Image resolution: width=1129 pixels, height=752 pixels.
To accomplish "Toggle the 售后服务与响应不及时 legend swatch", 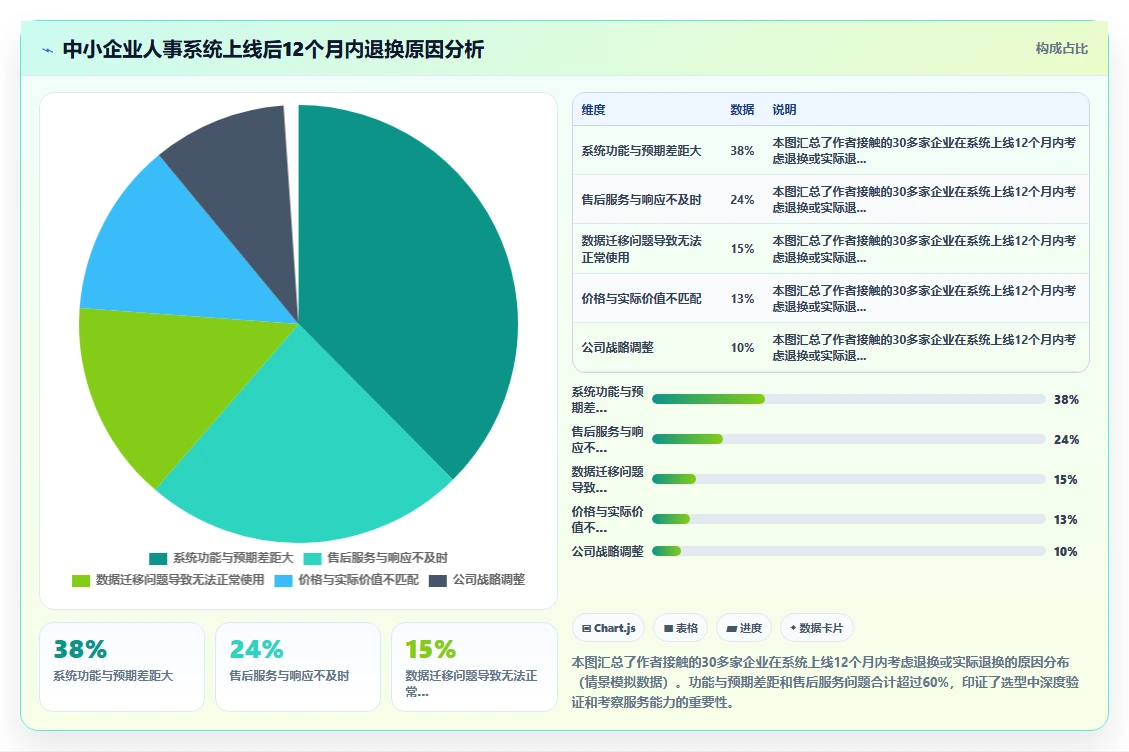I will (312, 558).
